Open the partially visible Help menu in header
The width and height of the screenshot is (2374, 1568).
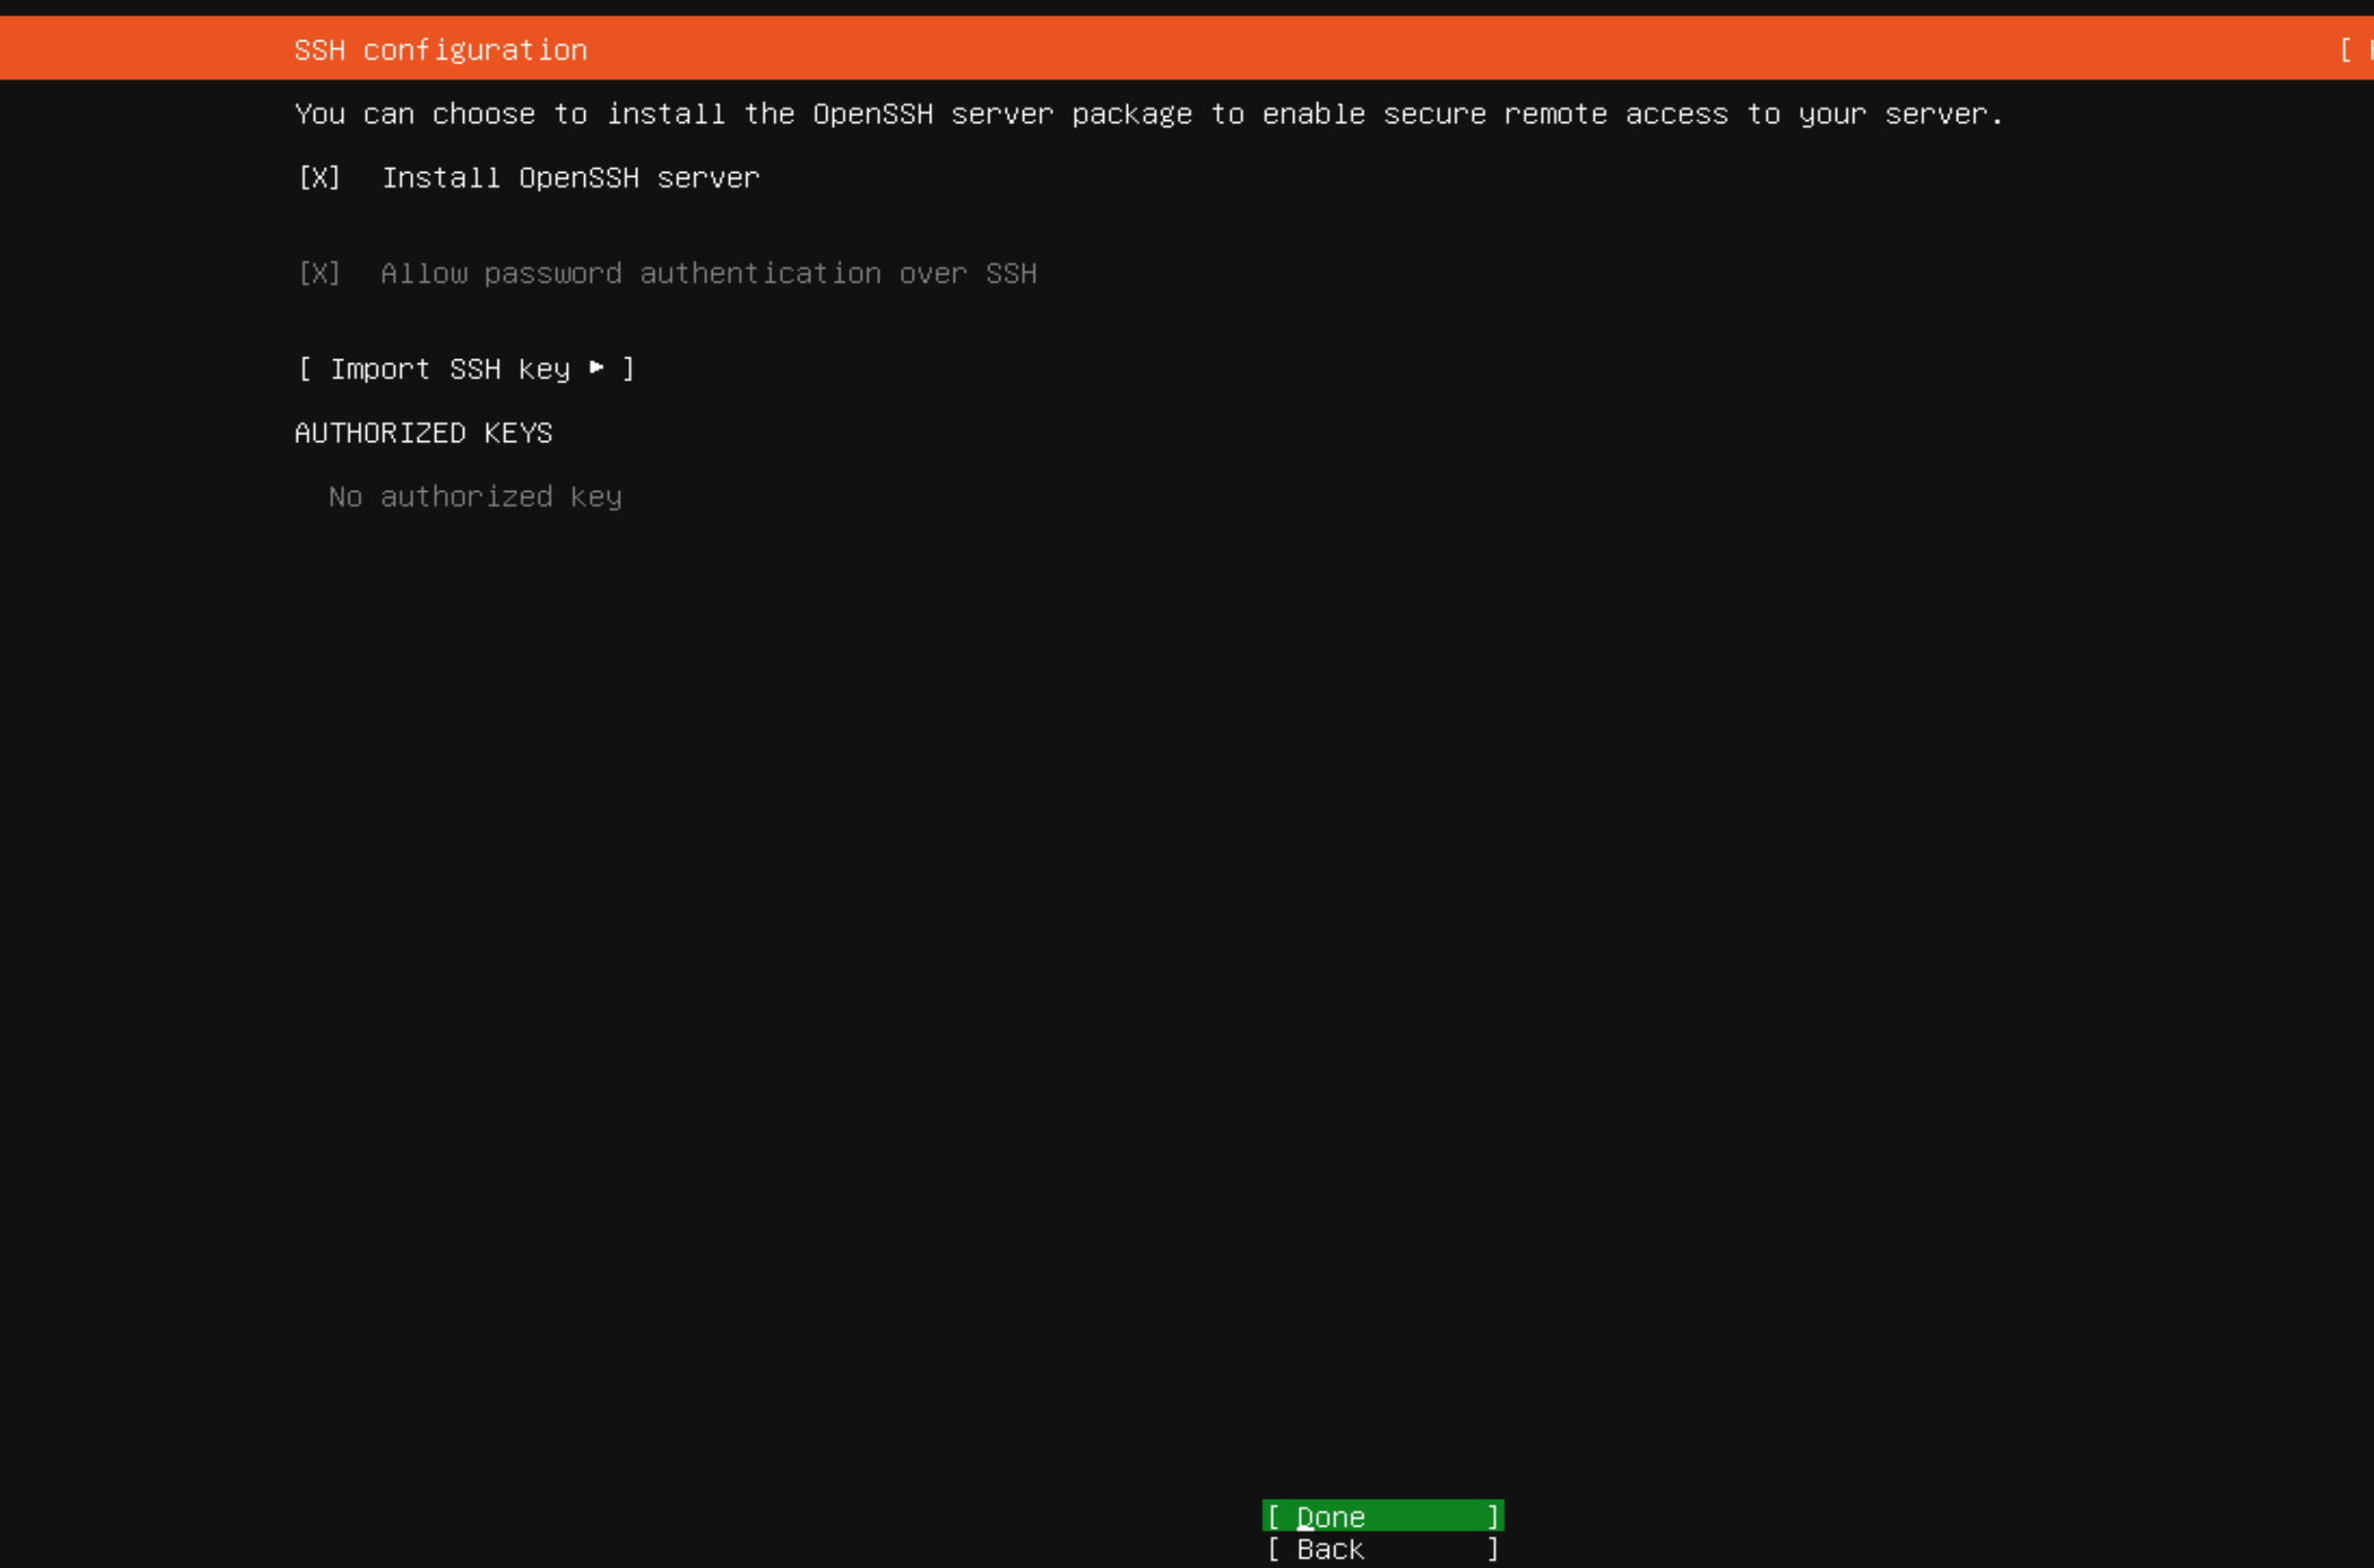[2356, 50]
